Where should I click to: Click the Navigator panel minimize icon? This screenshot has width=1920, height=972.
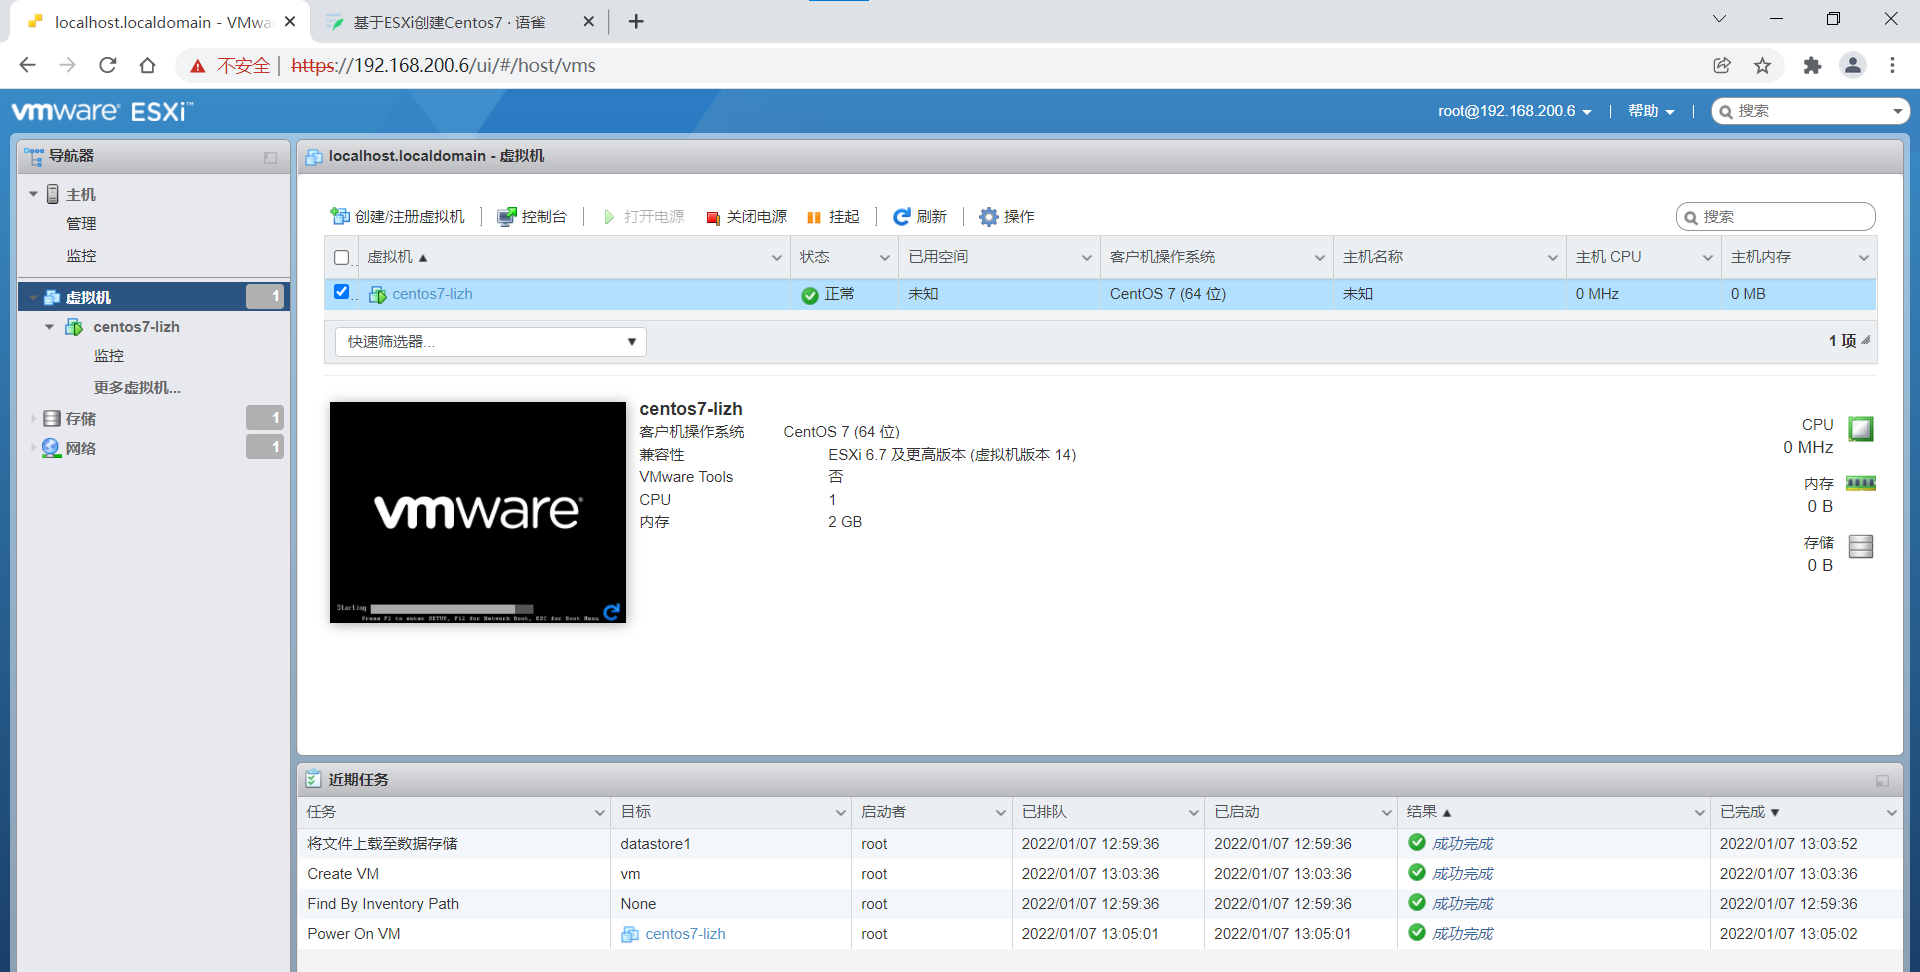tap(270, 157)
